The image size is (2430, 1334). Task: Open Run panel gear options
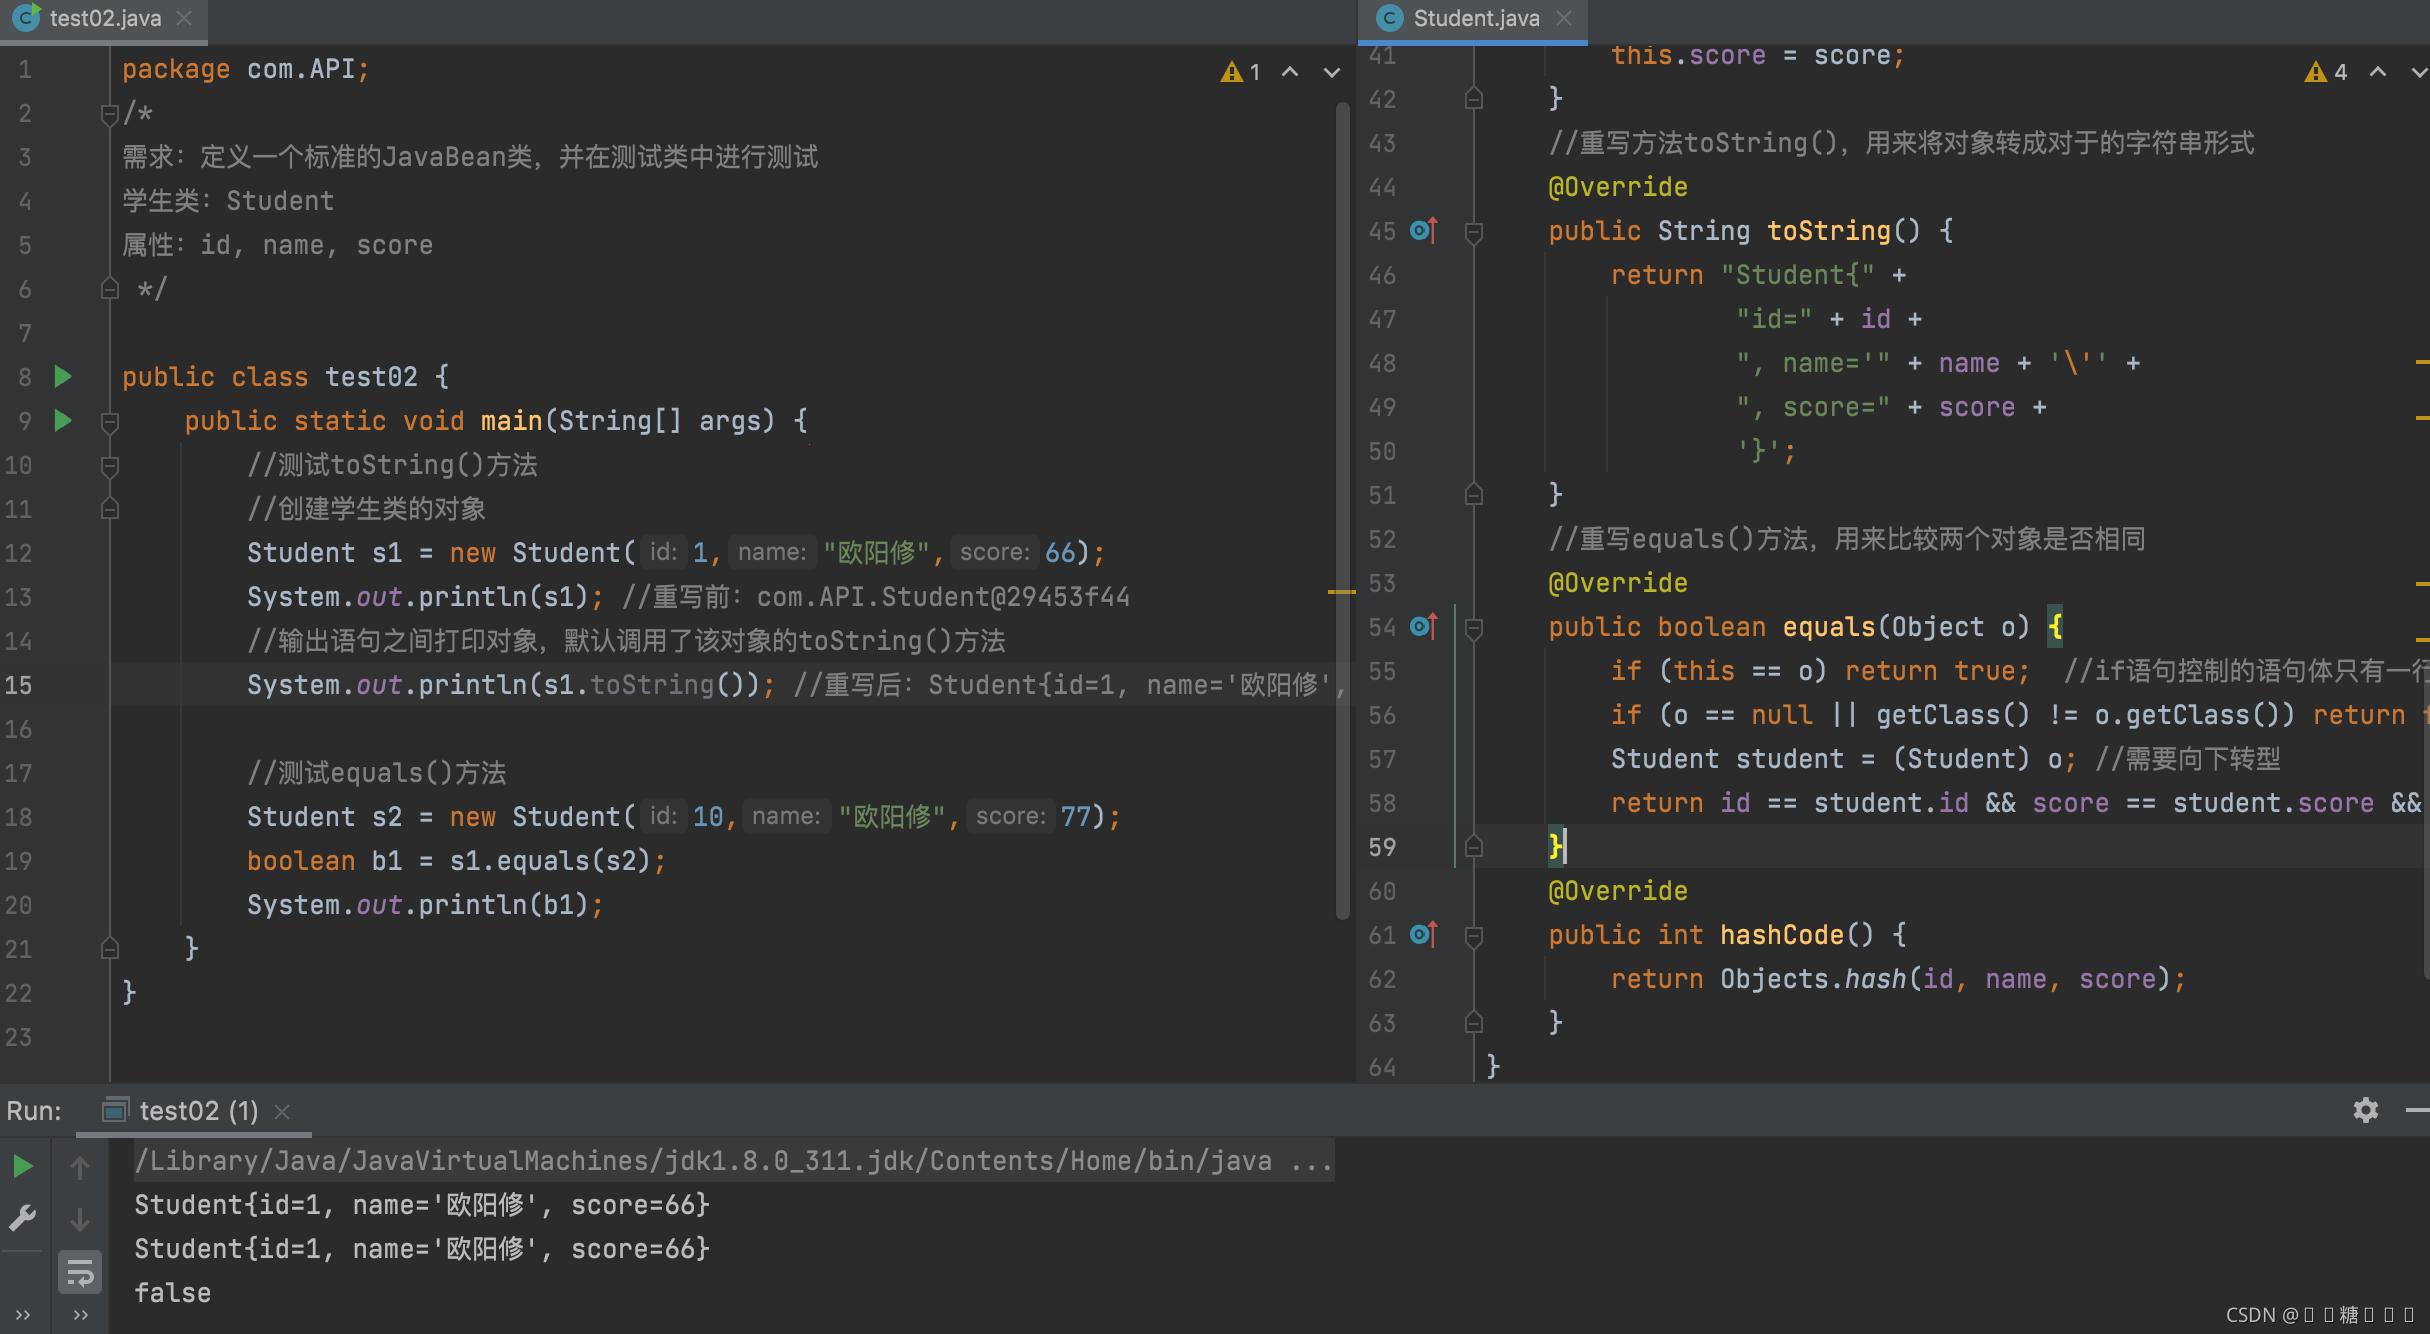pos(2365,1110)
